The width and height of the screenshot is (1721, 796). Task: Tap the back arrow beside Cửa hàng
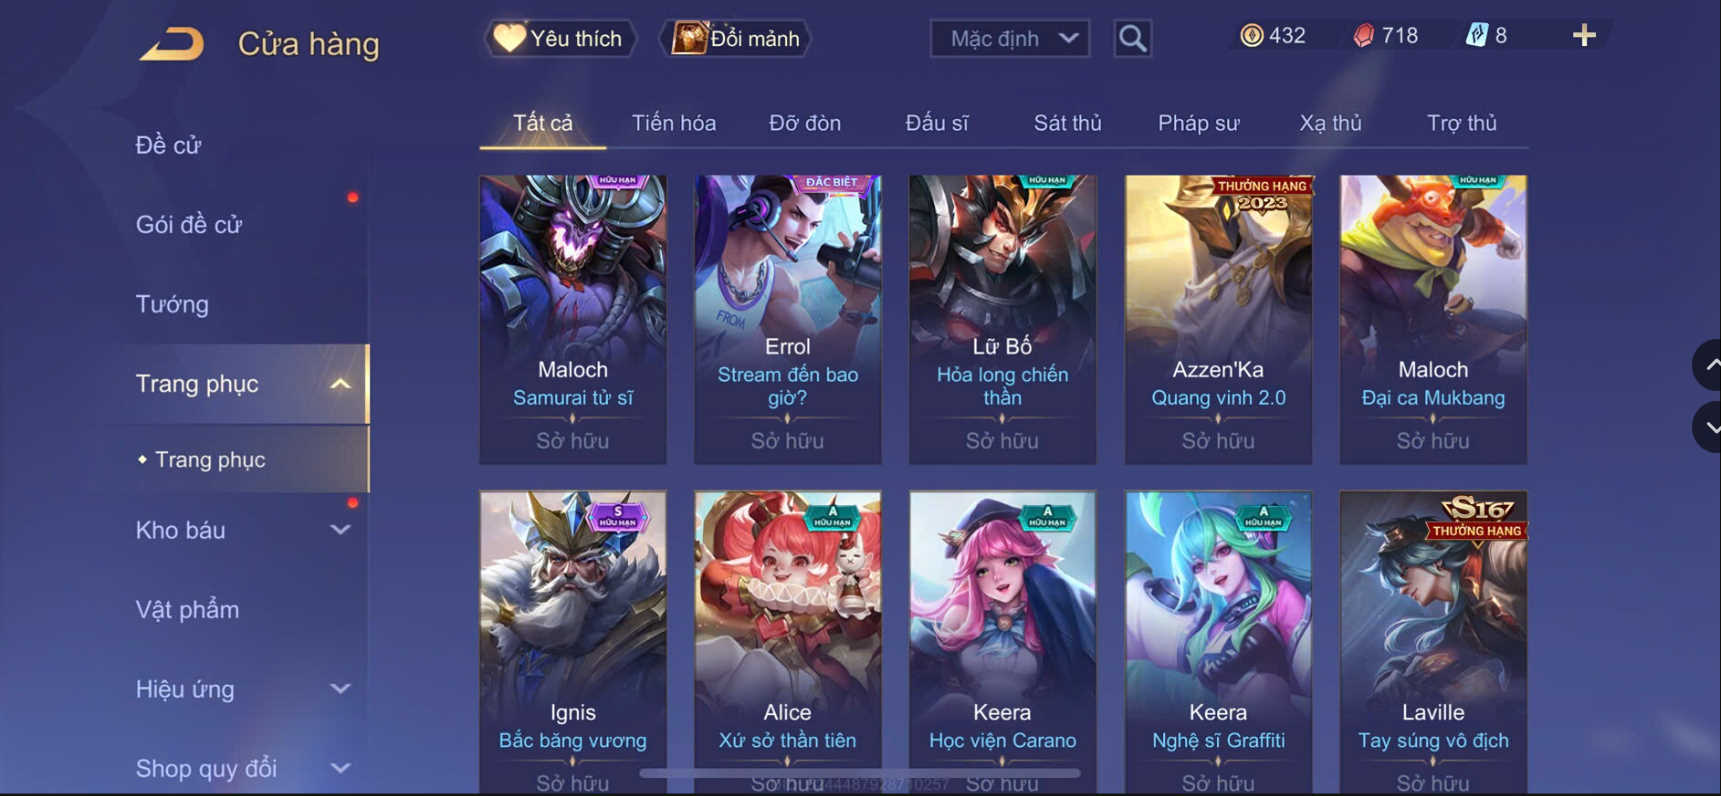click(172, 43)
